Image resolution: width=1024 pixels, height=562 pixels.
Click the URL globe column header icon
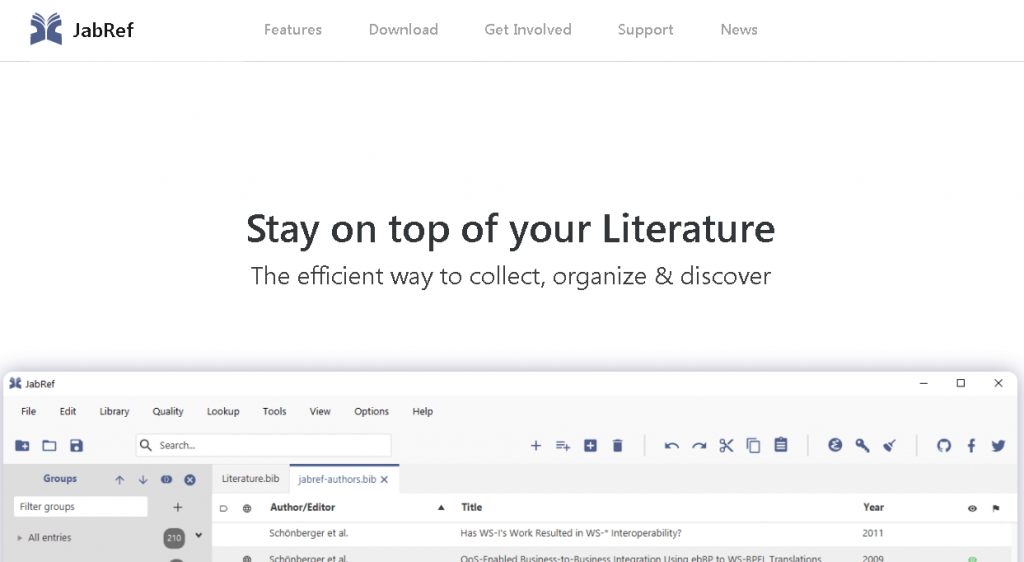click(x=247, y=508)
